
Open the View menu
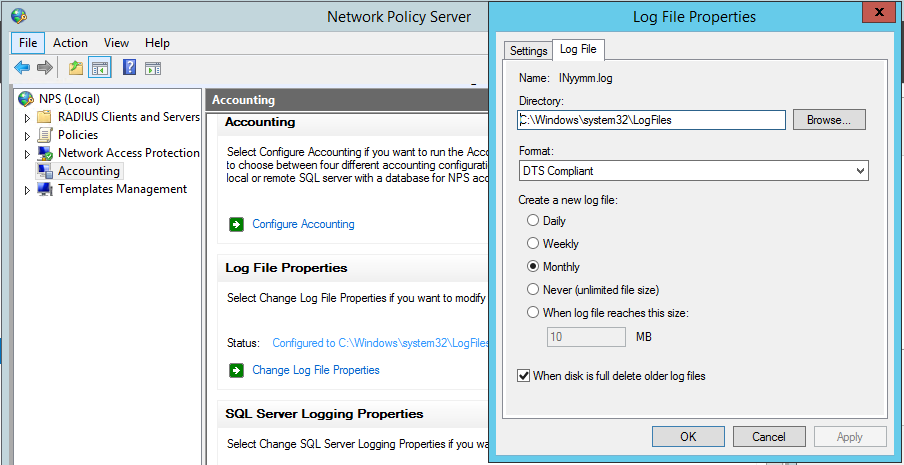(x=116, y=43)
